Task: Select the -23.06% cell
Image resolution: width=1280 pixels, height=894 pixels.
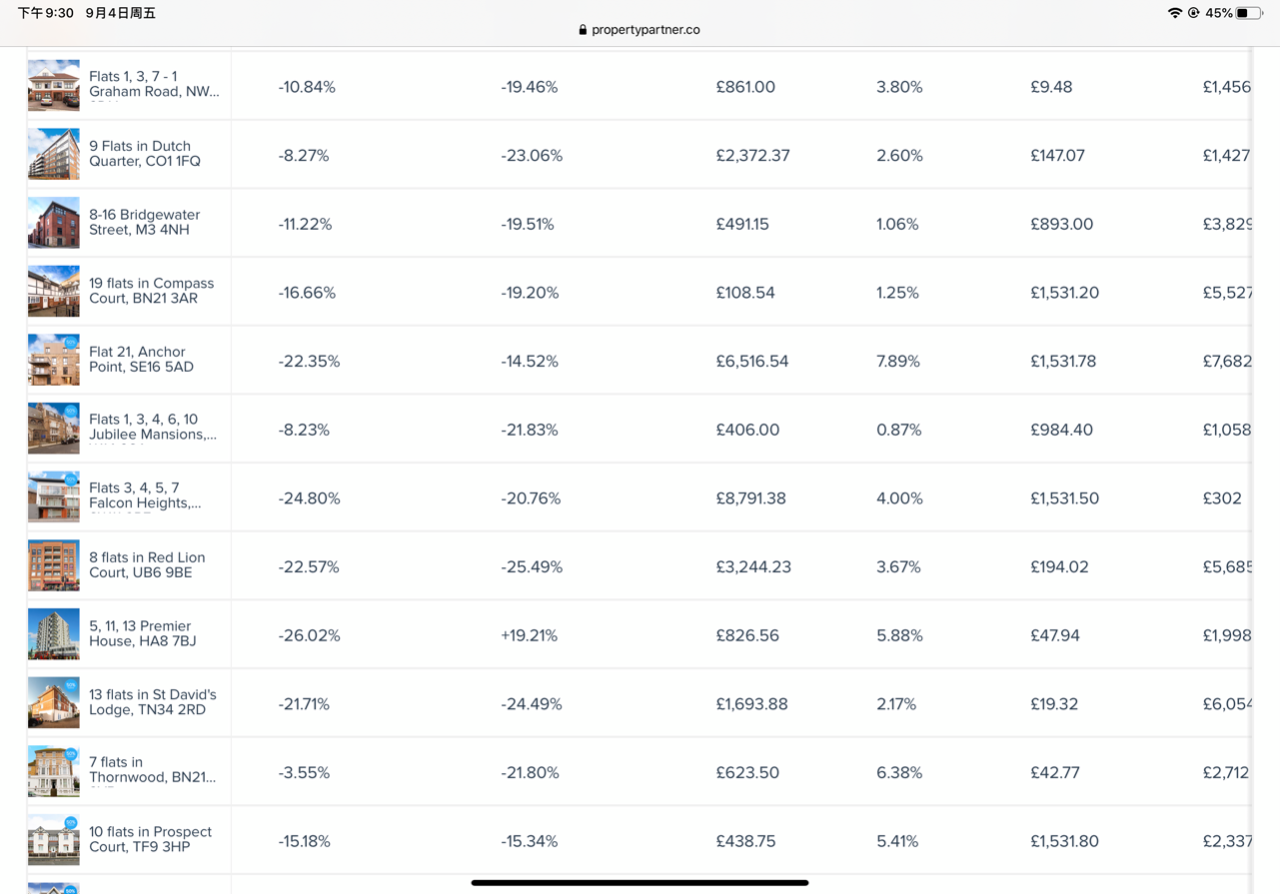Action: click(x=532, y=156)
